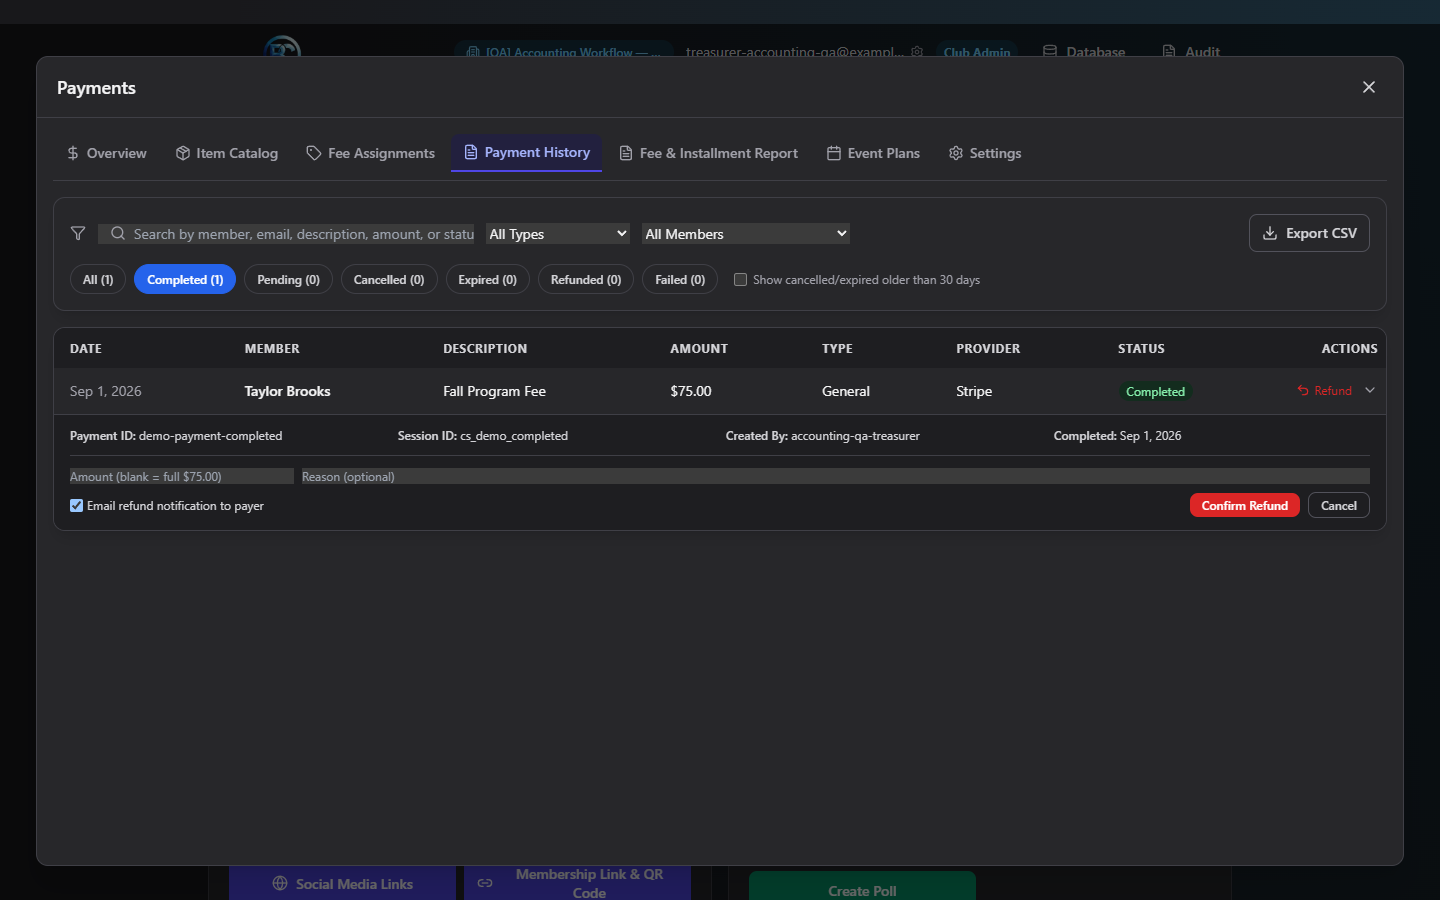Click the download icon on Export CSV
Viewport: 1440px width, 900px height.
click(1270, 233)
